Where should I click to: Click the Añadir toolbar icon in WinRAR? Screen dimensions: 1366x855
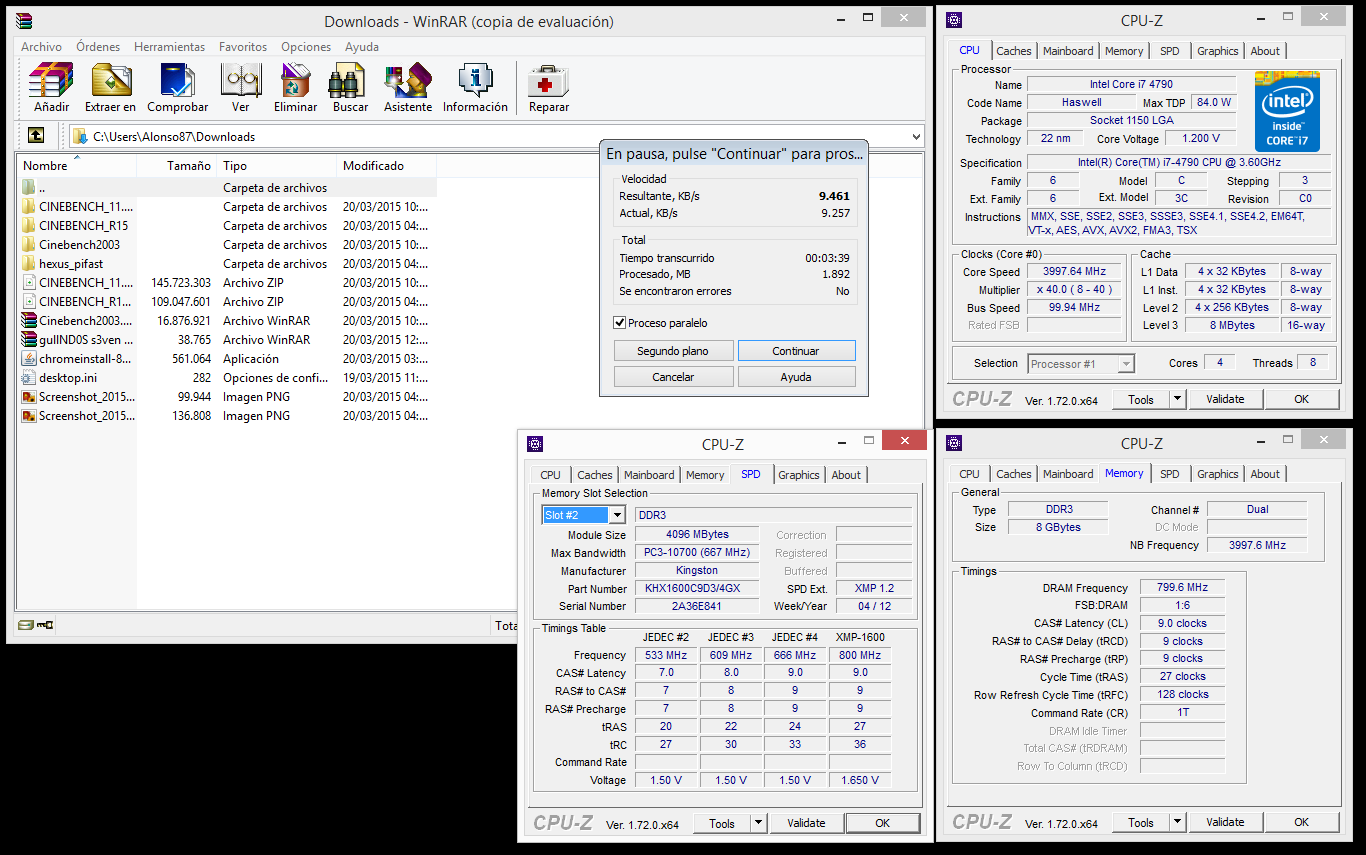coord(51,81)
